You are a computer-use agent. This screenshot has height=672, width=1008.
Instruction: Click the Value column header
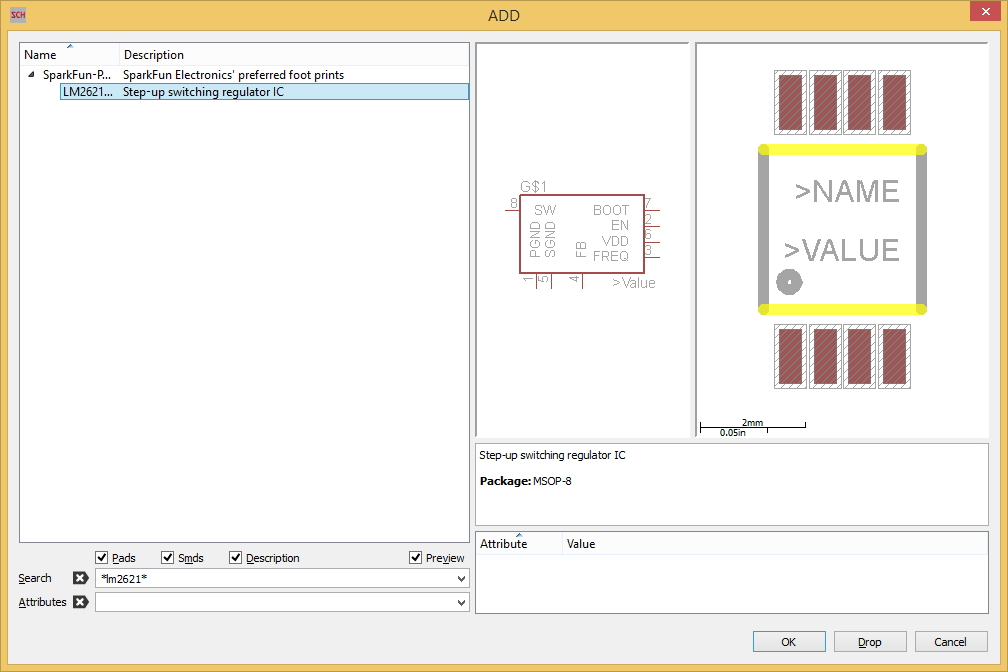775,543
